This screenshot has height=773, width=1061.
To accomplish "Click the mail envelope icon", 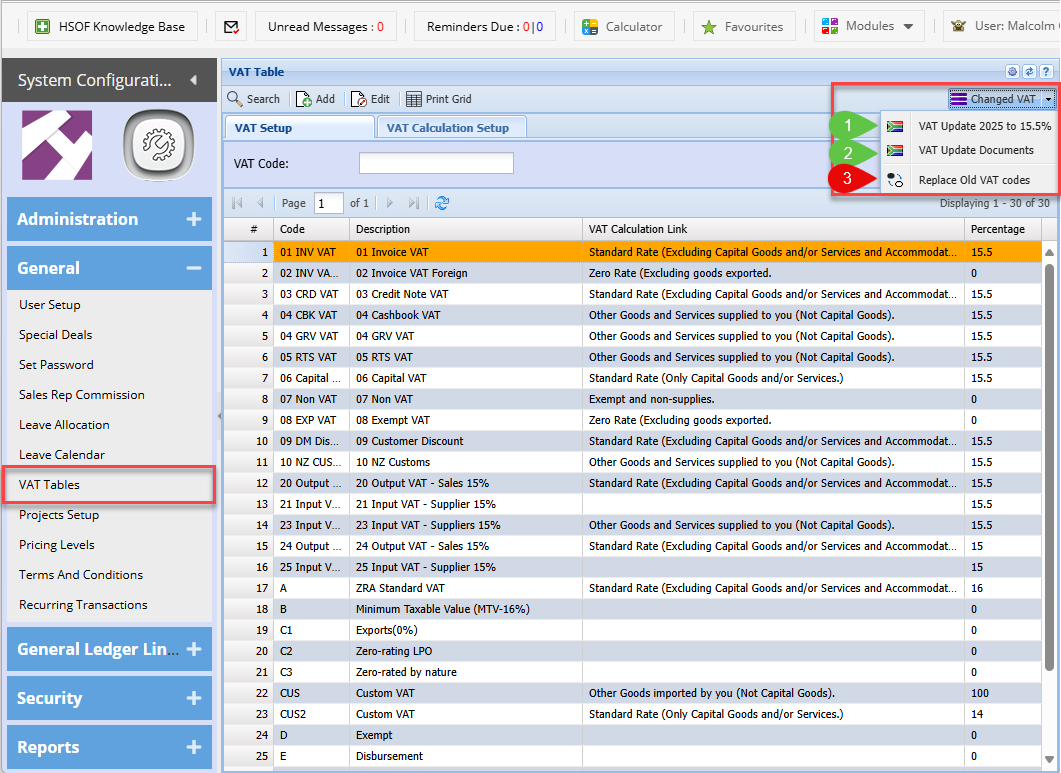I will point(231,27).
